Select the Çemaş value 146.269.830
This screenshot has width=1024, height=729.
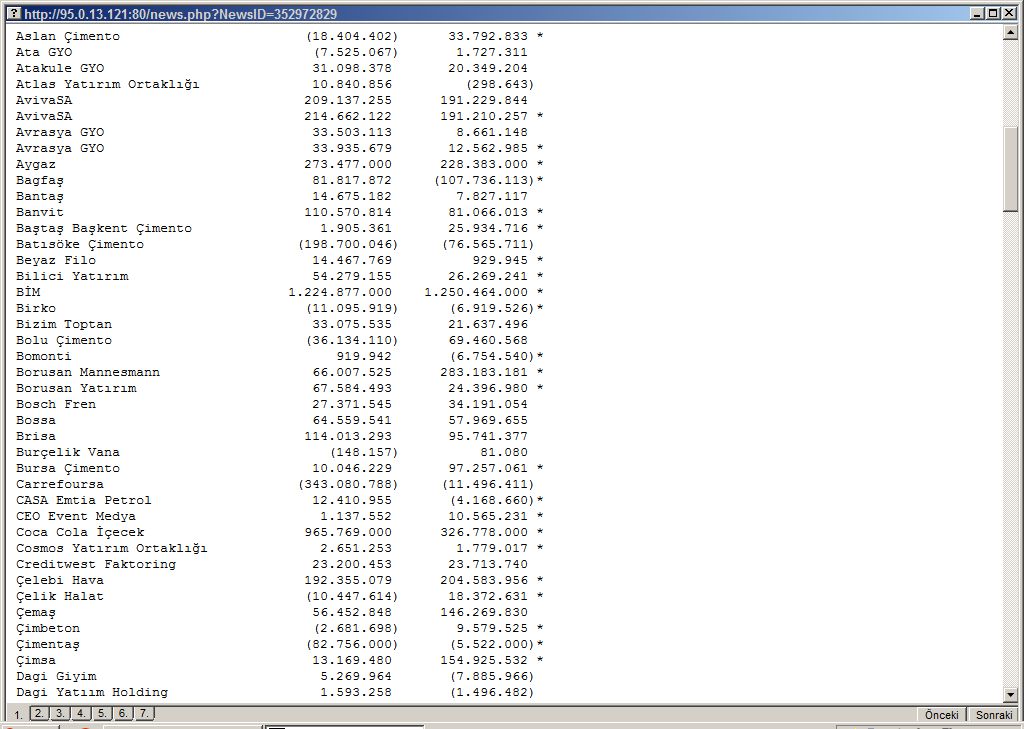pyautogui.click(x=484, y=613)
